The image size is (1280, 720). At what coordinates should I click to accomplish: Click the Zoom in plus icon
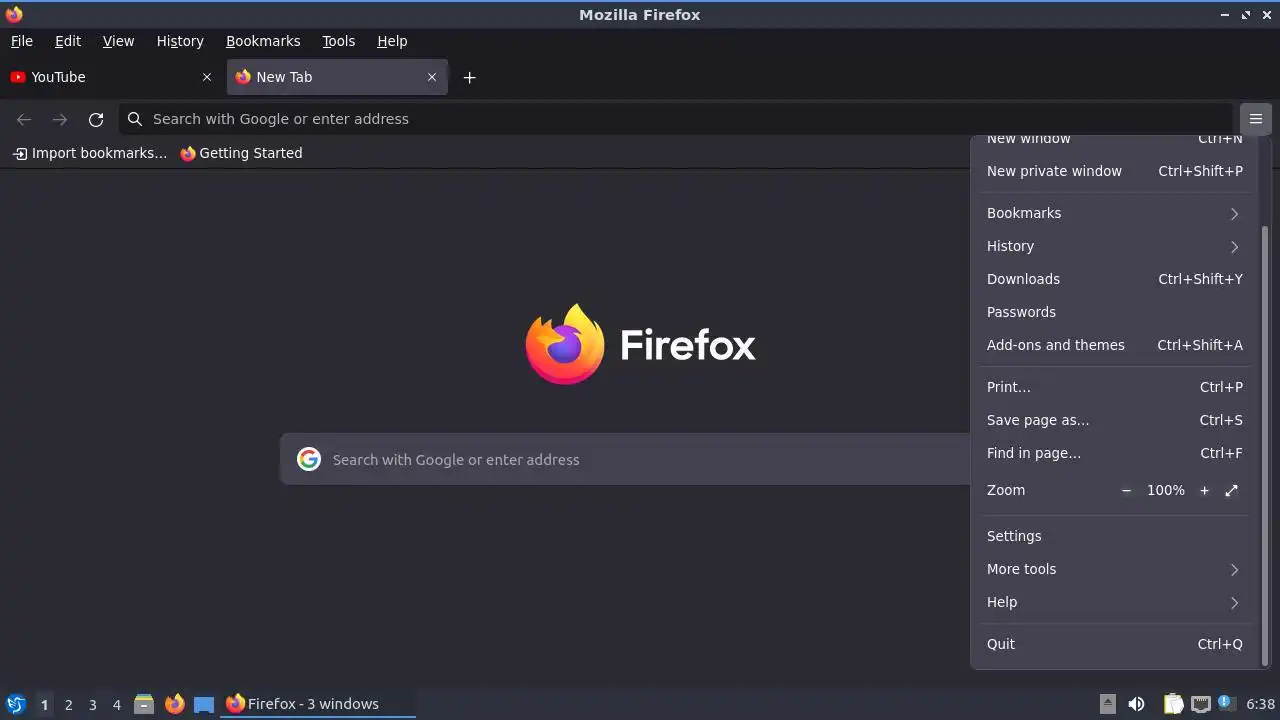pos(1204,490)
